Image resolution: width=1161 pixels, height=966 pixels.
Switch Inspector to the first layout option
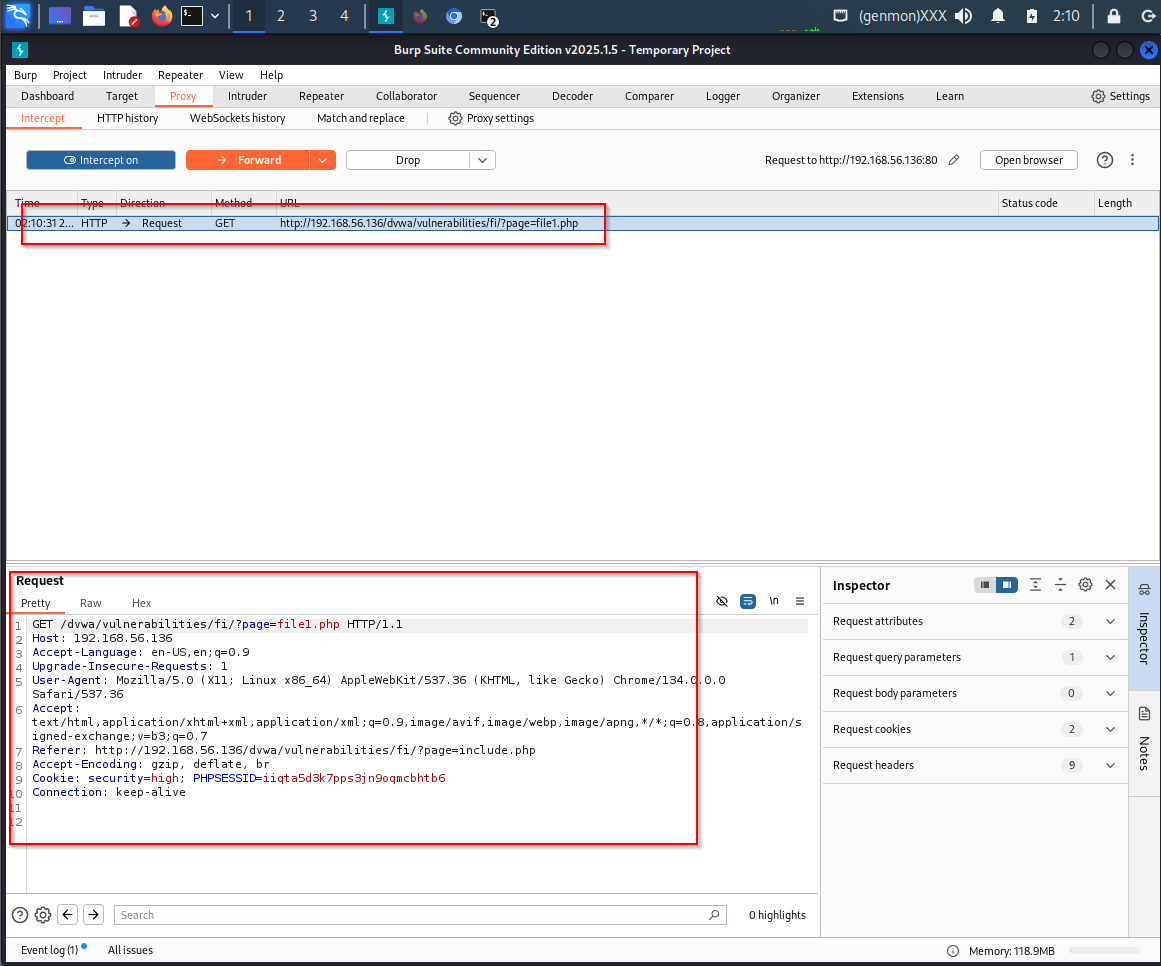tap(985, 585)
